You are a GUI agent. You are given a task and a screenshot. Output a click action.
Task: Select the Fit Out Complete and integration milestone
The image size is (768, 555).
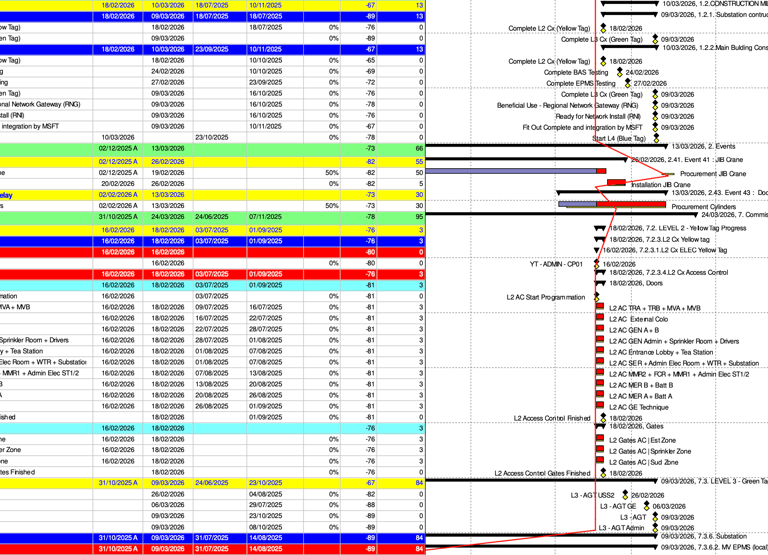tap(655, 127)
